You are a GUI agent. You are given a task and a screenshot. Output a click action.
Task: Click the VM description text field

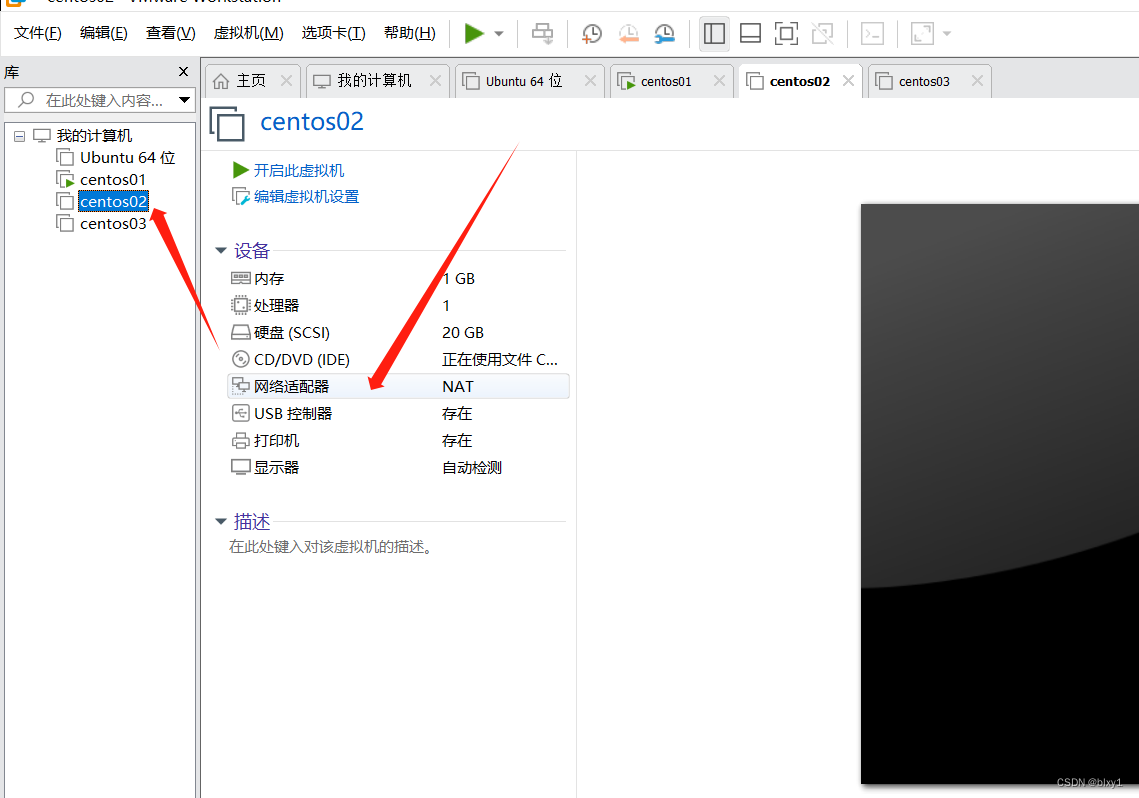click(x=331, y=547)
